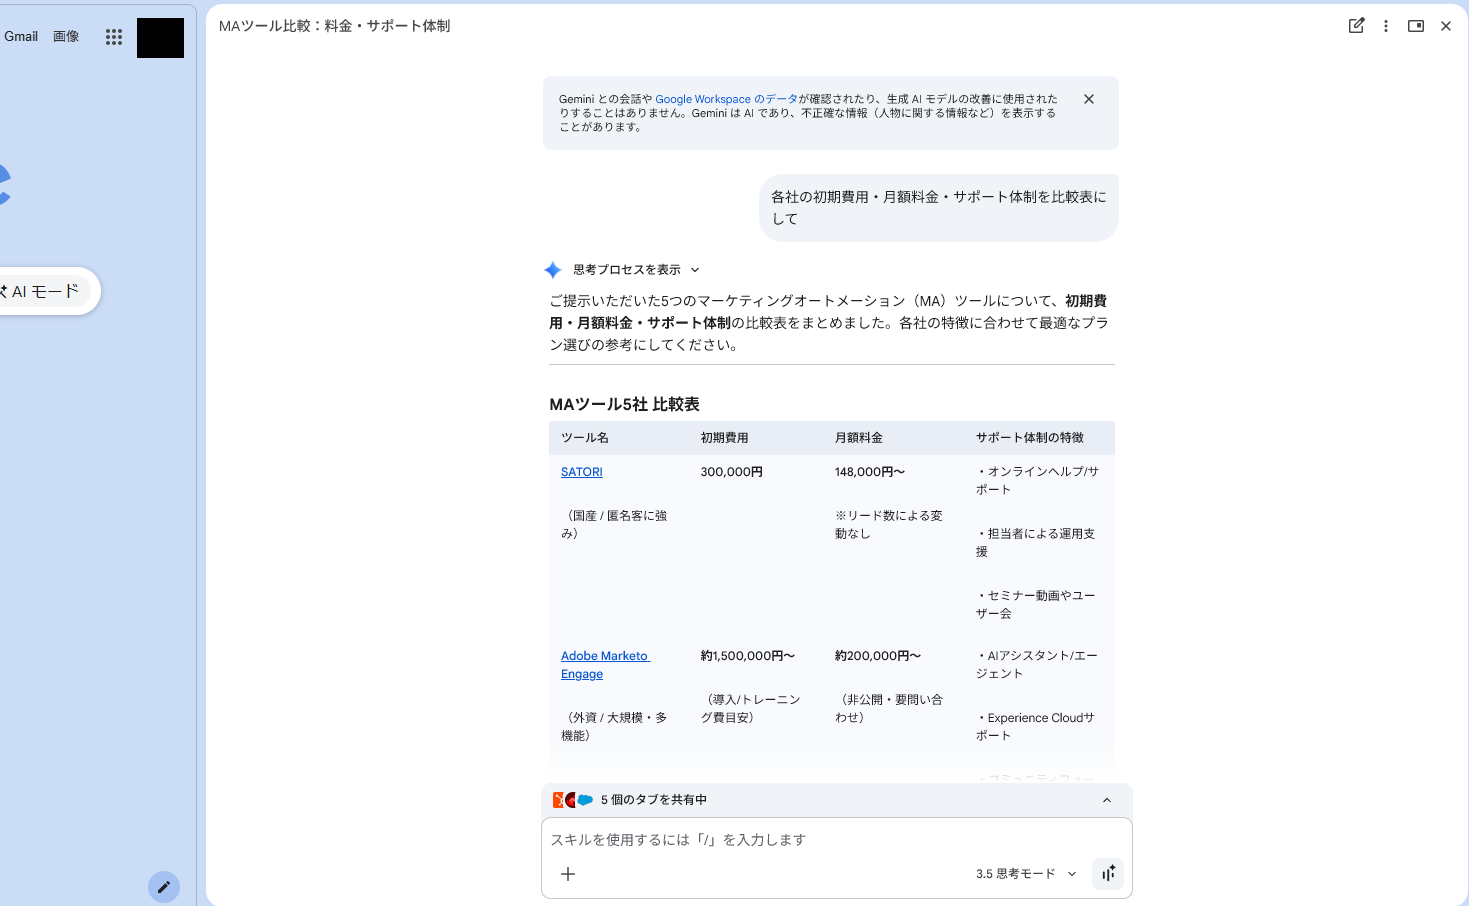Click the shared tab favicons
The width and height of the screenshot is (1469, 906).
[573, 800]
